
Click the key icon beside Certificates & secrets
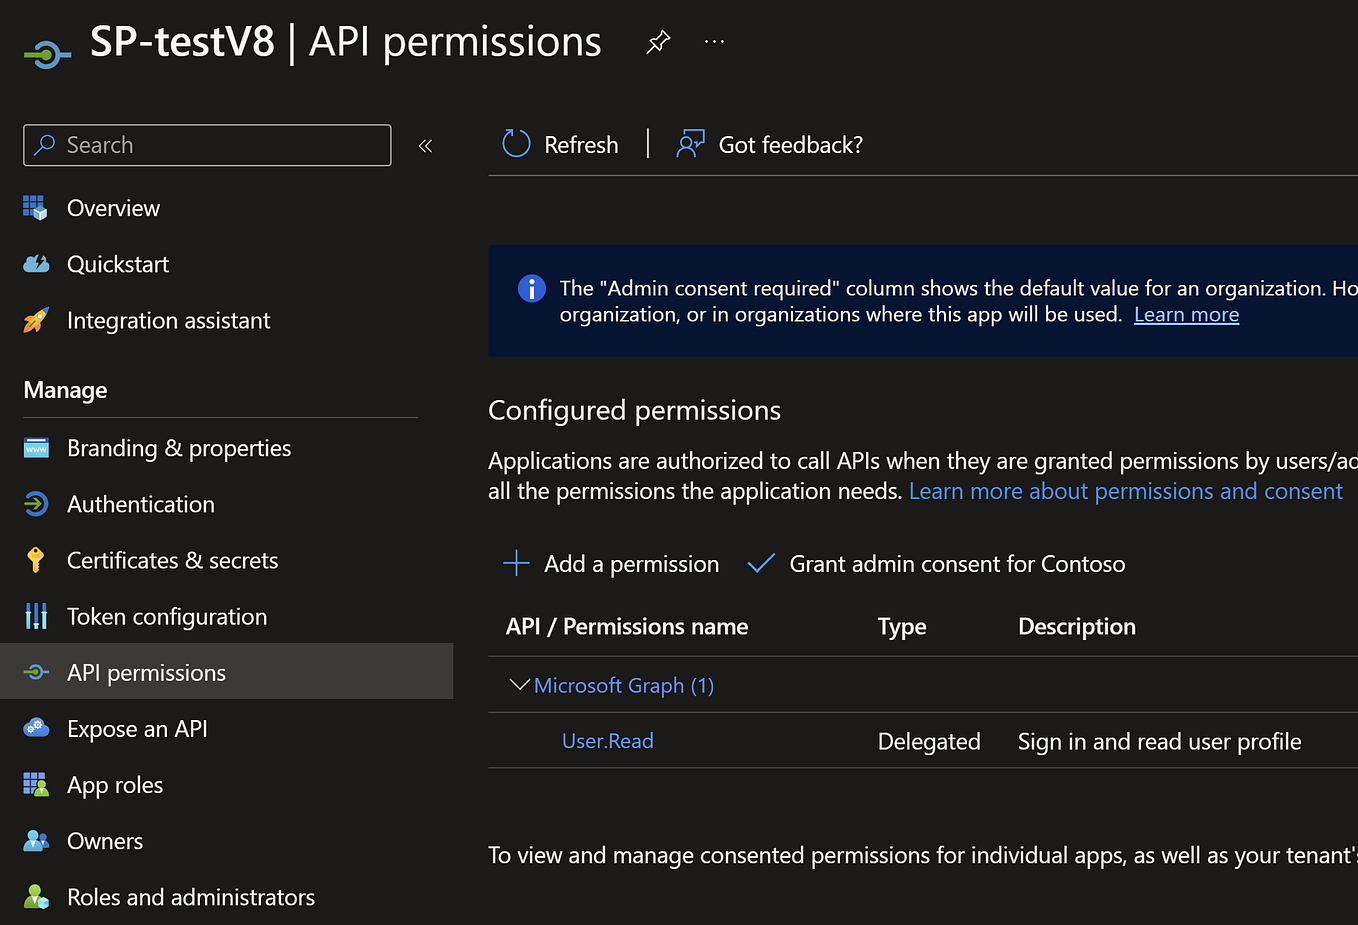tap(37, 560)
